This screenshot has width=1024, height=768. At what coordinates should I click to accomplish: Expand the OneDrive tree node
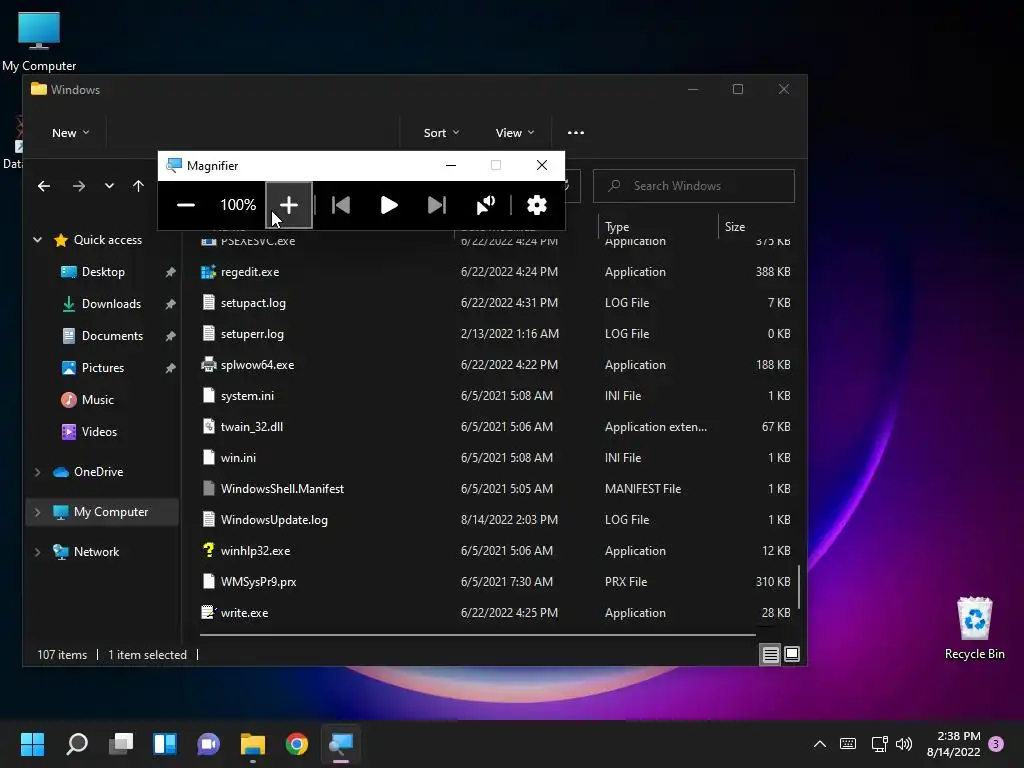point(37,472)
